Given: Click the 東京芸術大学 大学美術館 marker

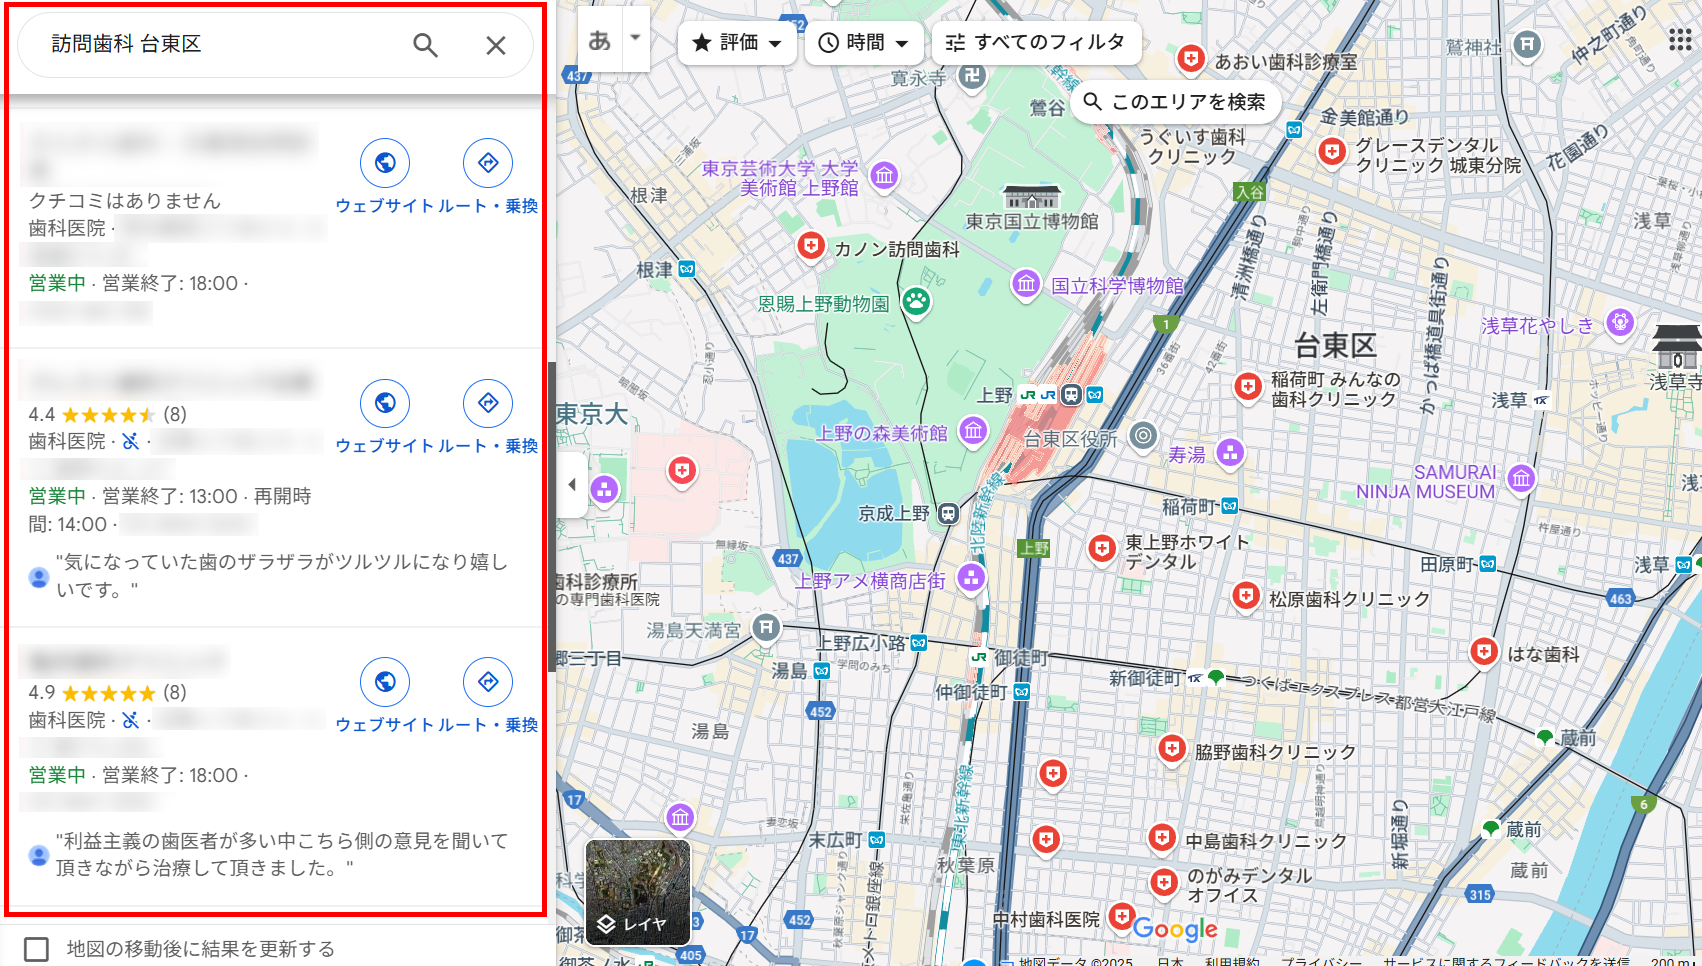Looking at the screenshot, I should [884, 176].
